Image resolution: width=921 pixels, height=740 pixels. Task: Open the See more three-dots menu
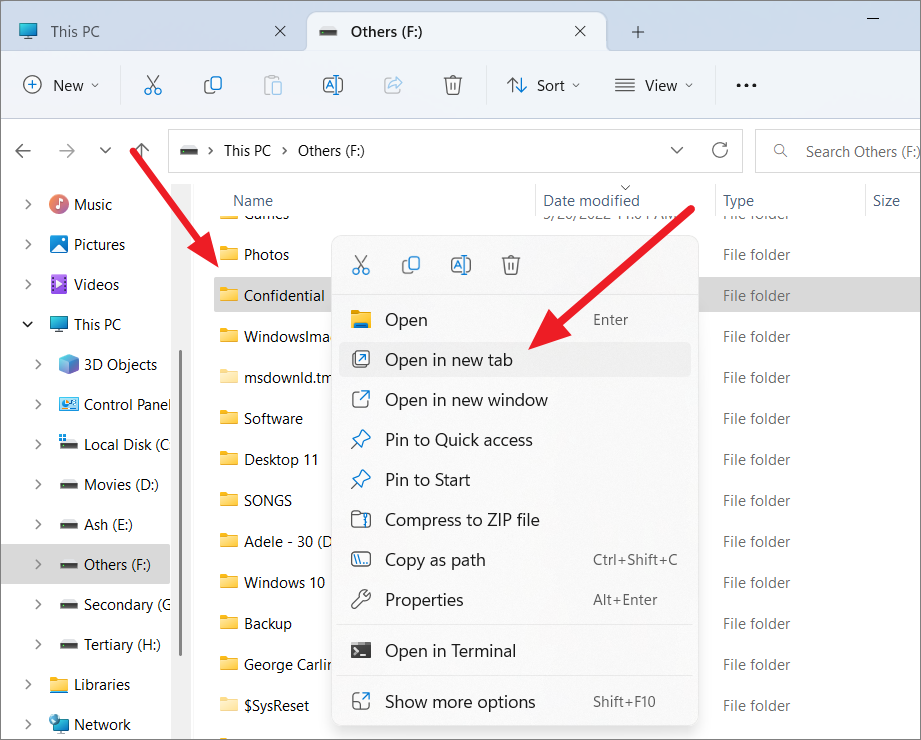click(x=746, y=86)
